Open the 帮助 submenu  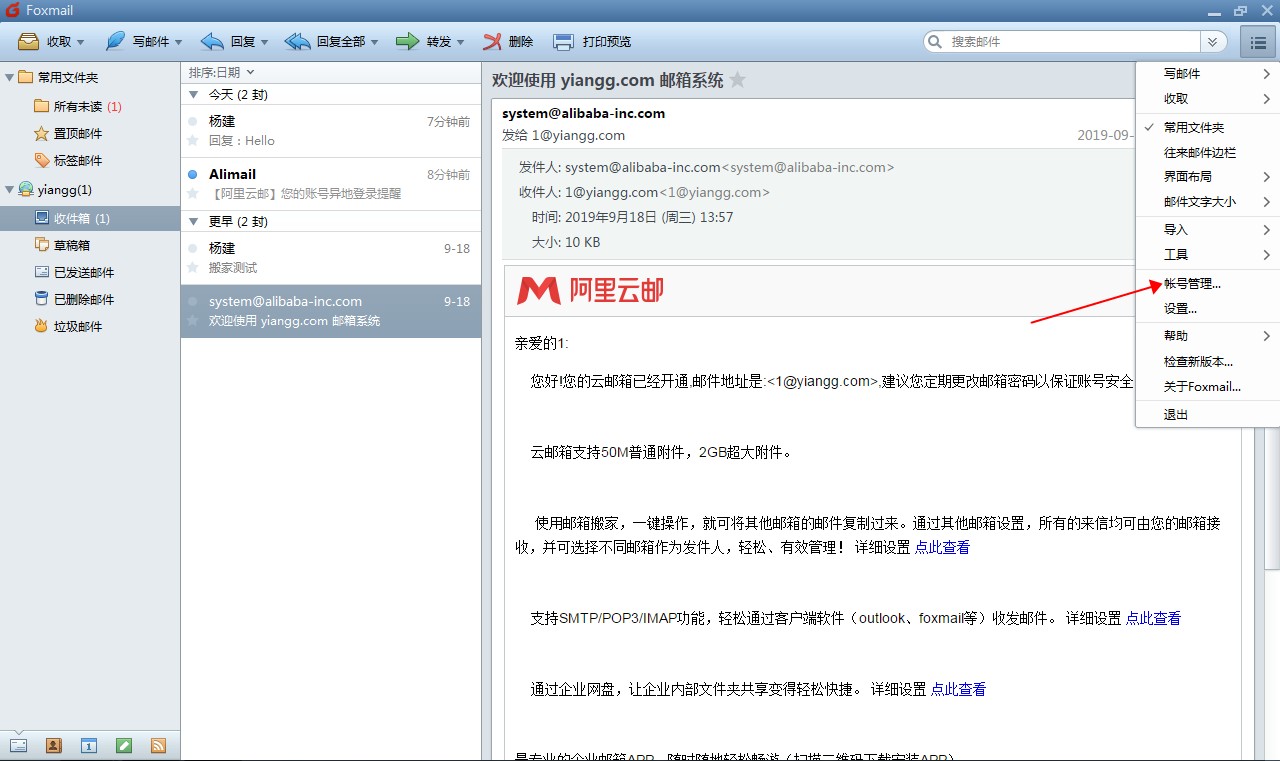tap(1208, 336)
